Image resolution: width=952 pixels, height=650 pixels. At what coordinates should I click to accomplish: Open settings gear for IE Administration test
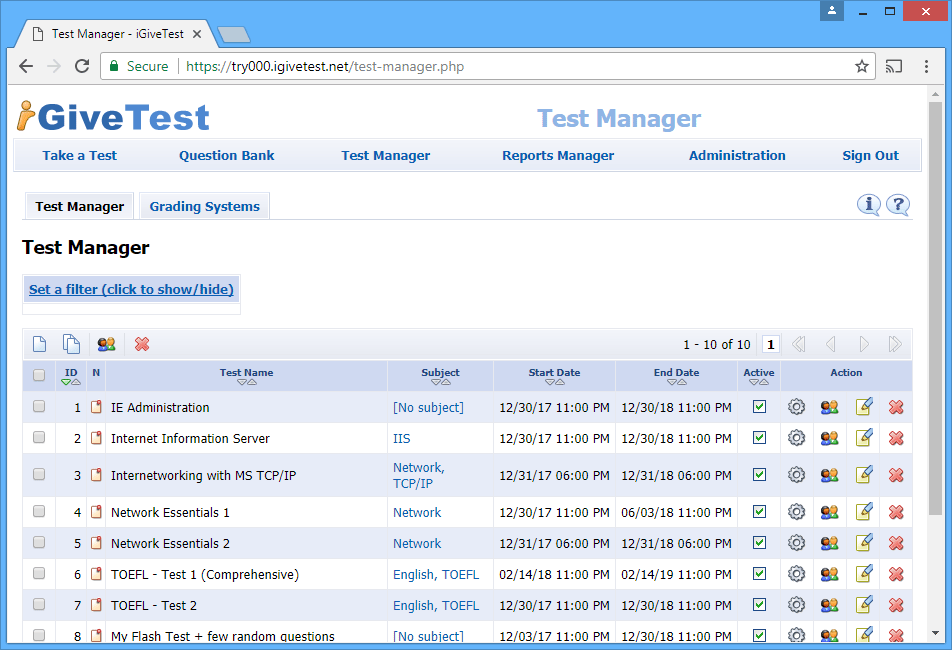(796, 407)
